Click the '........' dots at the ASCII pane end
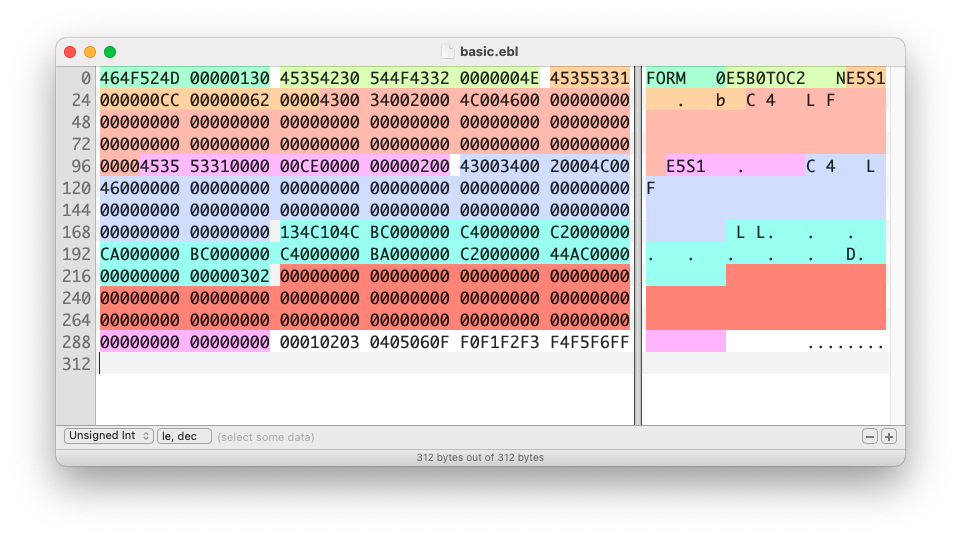This screenshot has width=961, height=540. coord(846,344)
